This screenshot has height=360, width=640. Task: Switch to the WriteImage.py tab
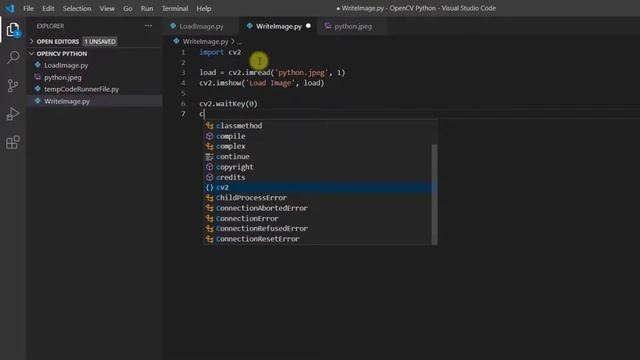tap(279, 26)
